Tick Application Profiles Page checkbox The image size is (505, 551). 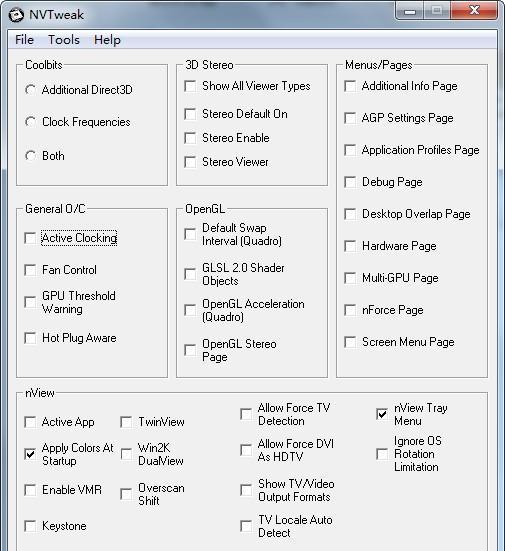point(350,150)
